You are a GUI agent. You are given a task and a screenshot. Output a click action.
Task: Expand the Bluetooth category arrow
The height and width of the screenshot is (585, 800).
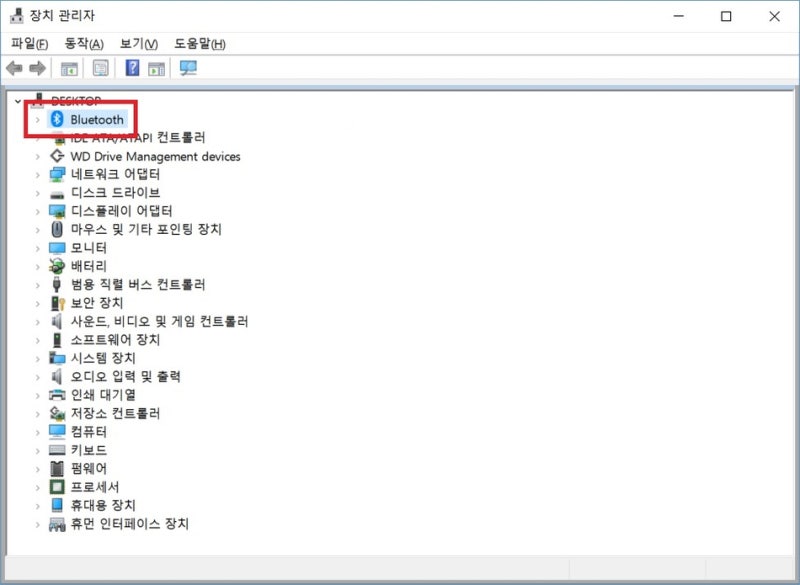pyautogui.click(x=37, y=120)
